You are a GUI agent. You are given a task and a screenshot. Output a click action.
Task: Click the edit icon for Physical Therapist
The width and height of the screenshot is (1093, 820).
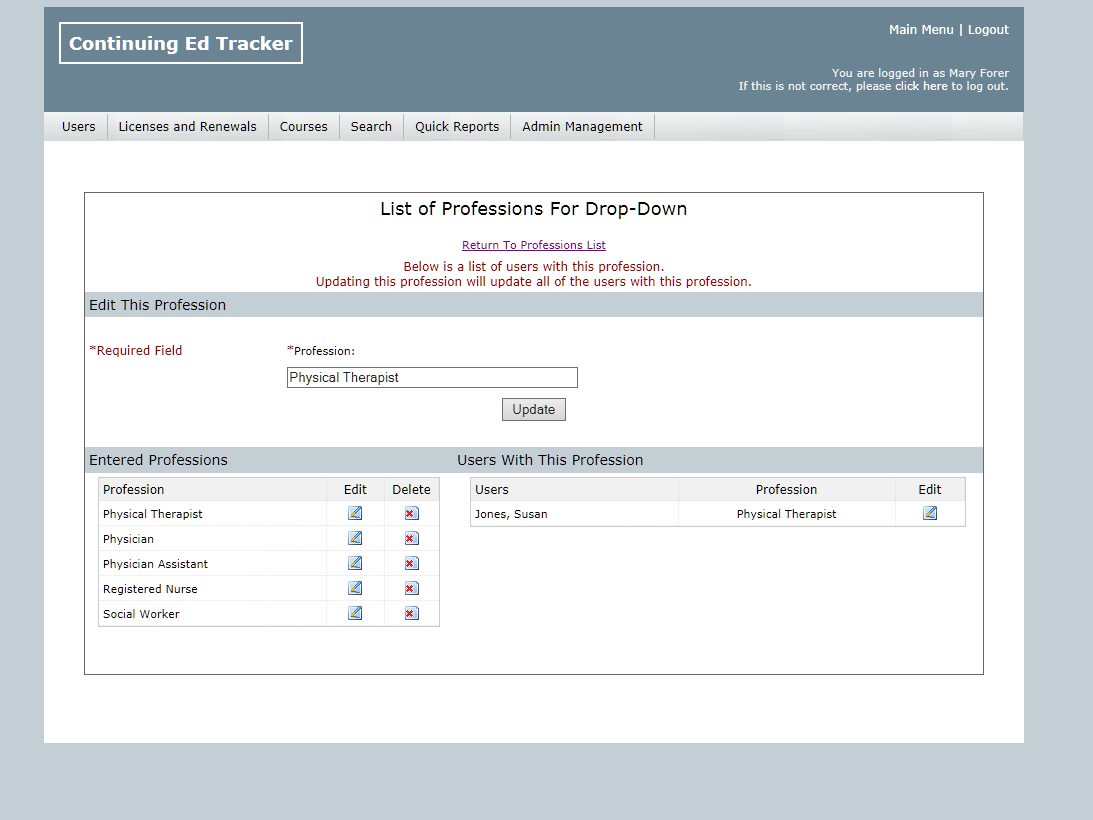point(355,513)
